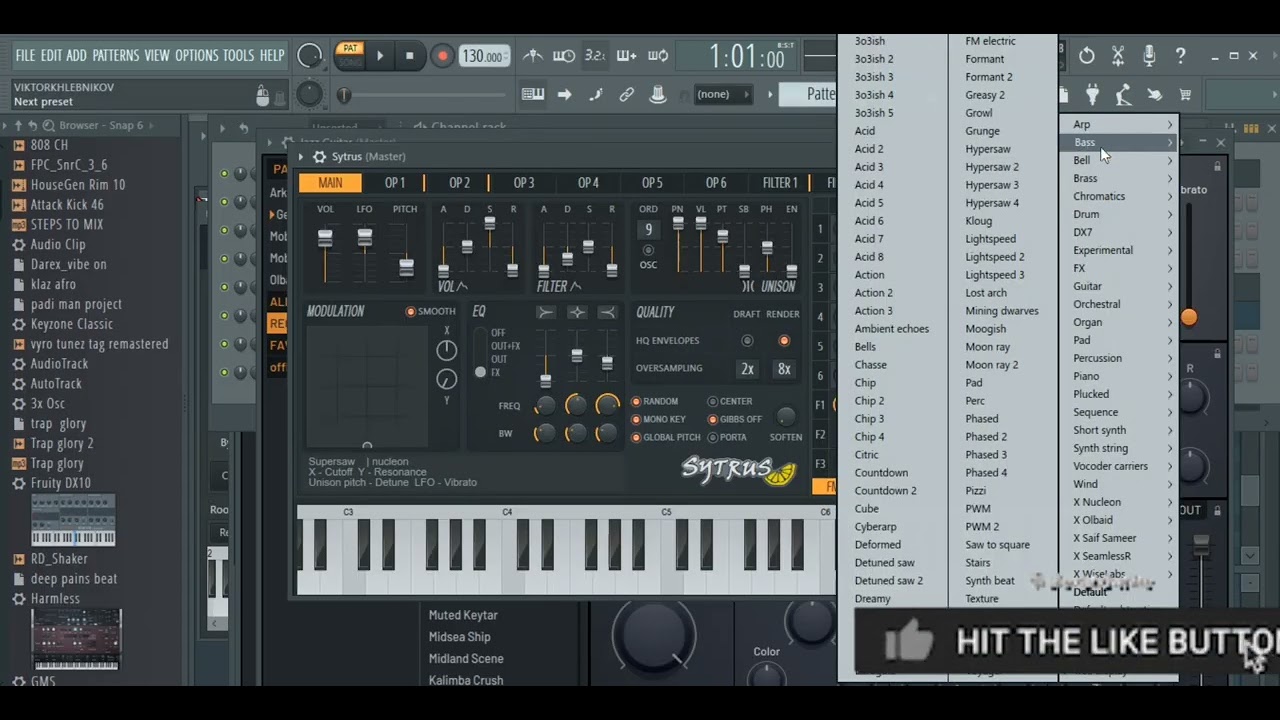The height and width of the screenshot is (720, 1280).
Task: Click the tempo field showing 130.000
Action: 484,56
